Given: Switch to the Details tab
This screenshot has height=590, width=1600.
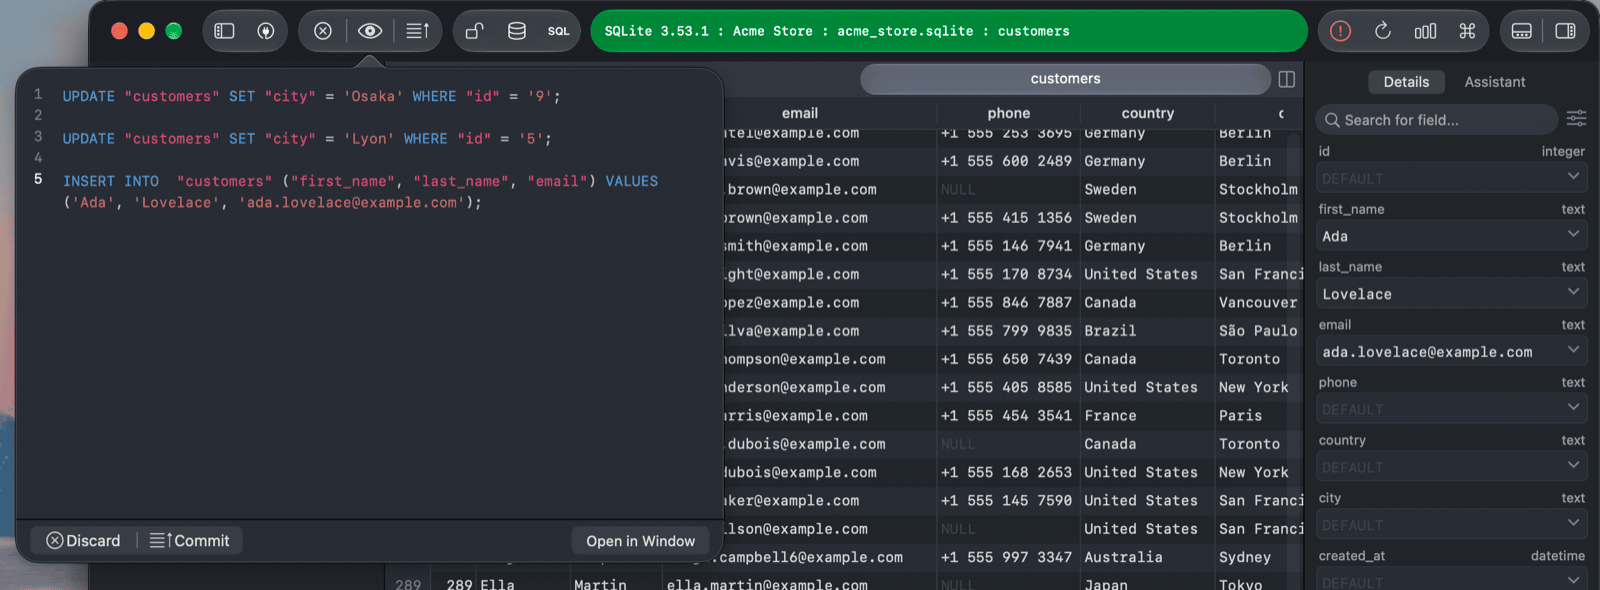Looking at the screenshot, I should coord(1406,82).
